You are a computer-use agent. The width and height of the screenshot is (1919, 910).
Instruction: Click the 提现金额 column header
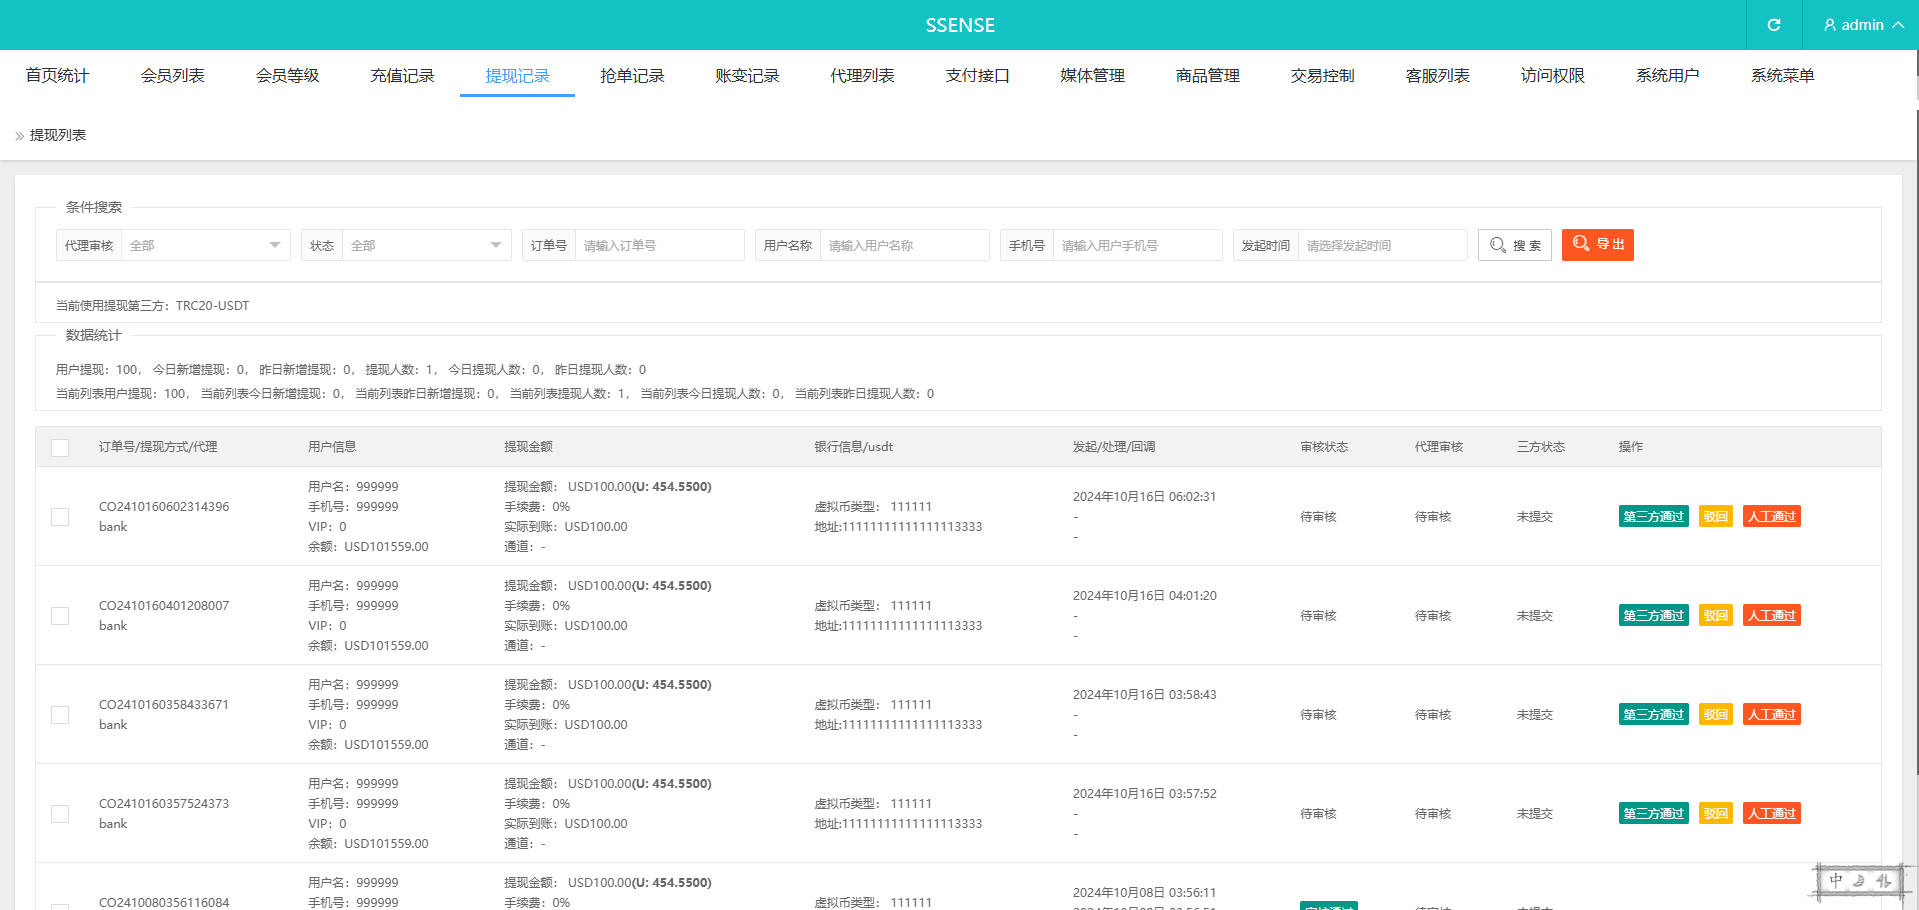[528, 447]
